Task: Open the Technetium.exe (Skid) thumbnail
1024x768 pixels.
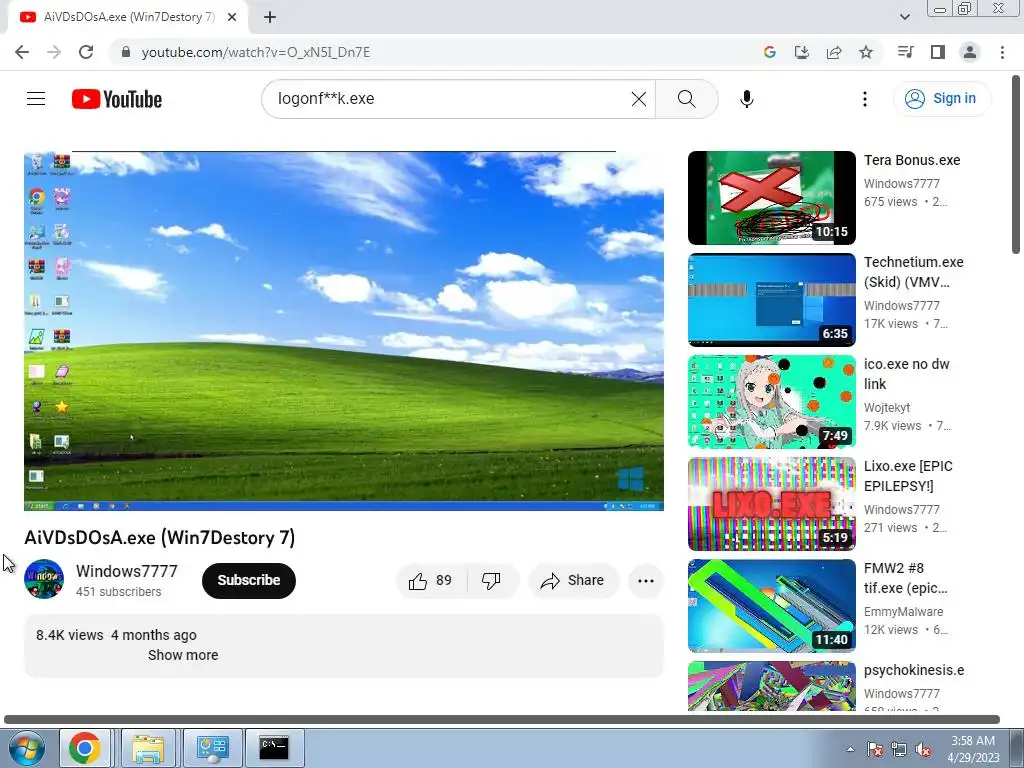Action: (771, 300)
